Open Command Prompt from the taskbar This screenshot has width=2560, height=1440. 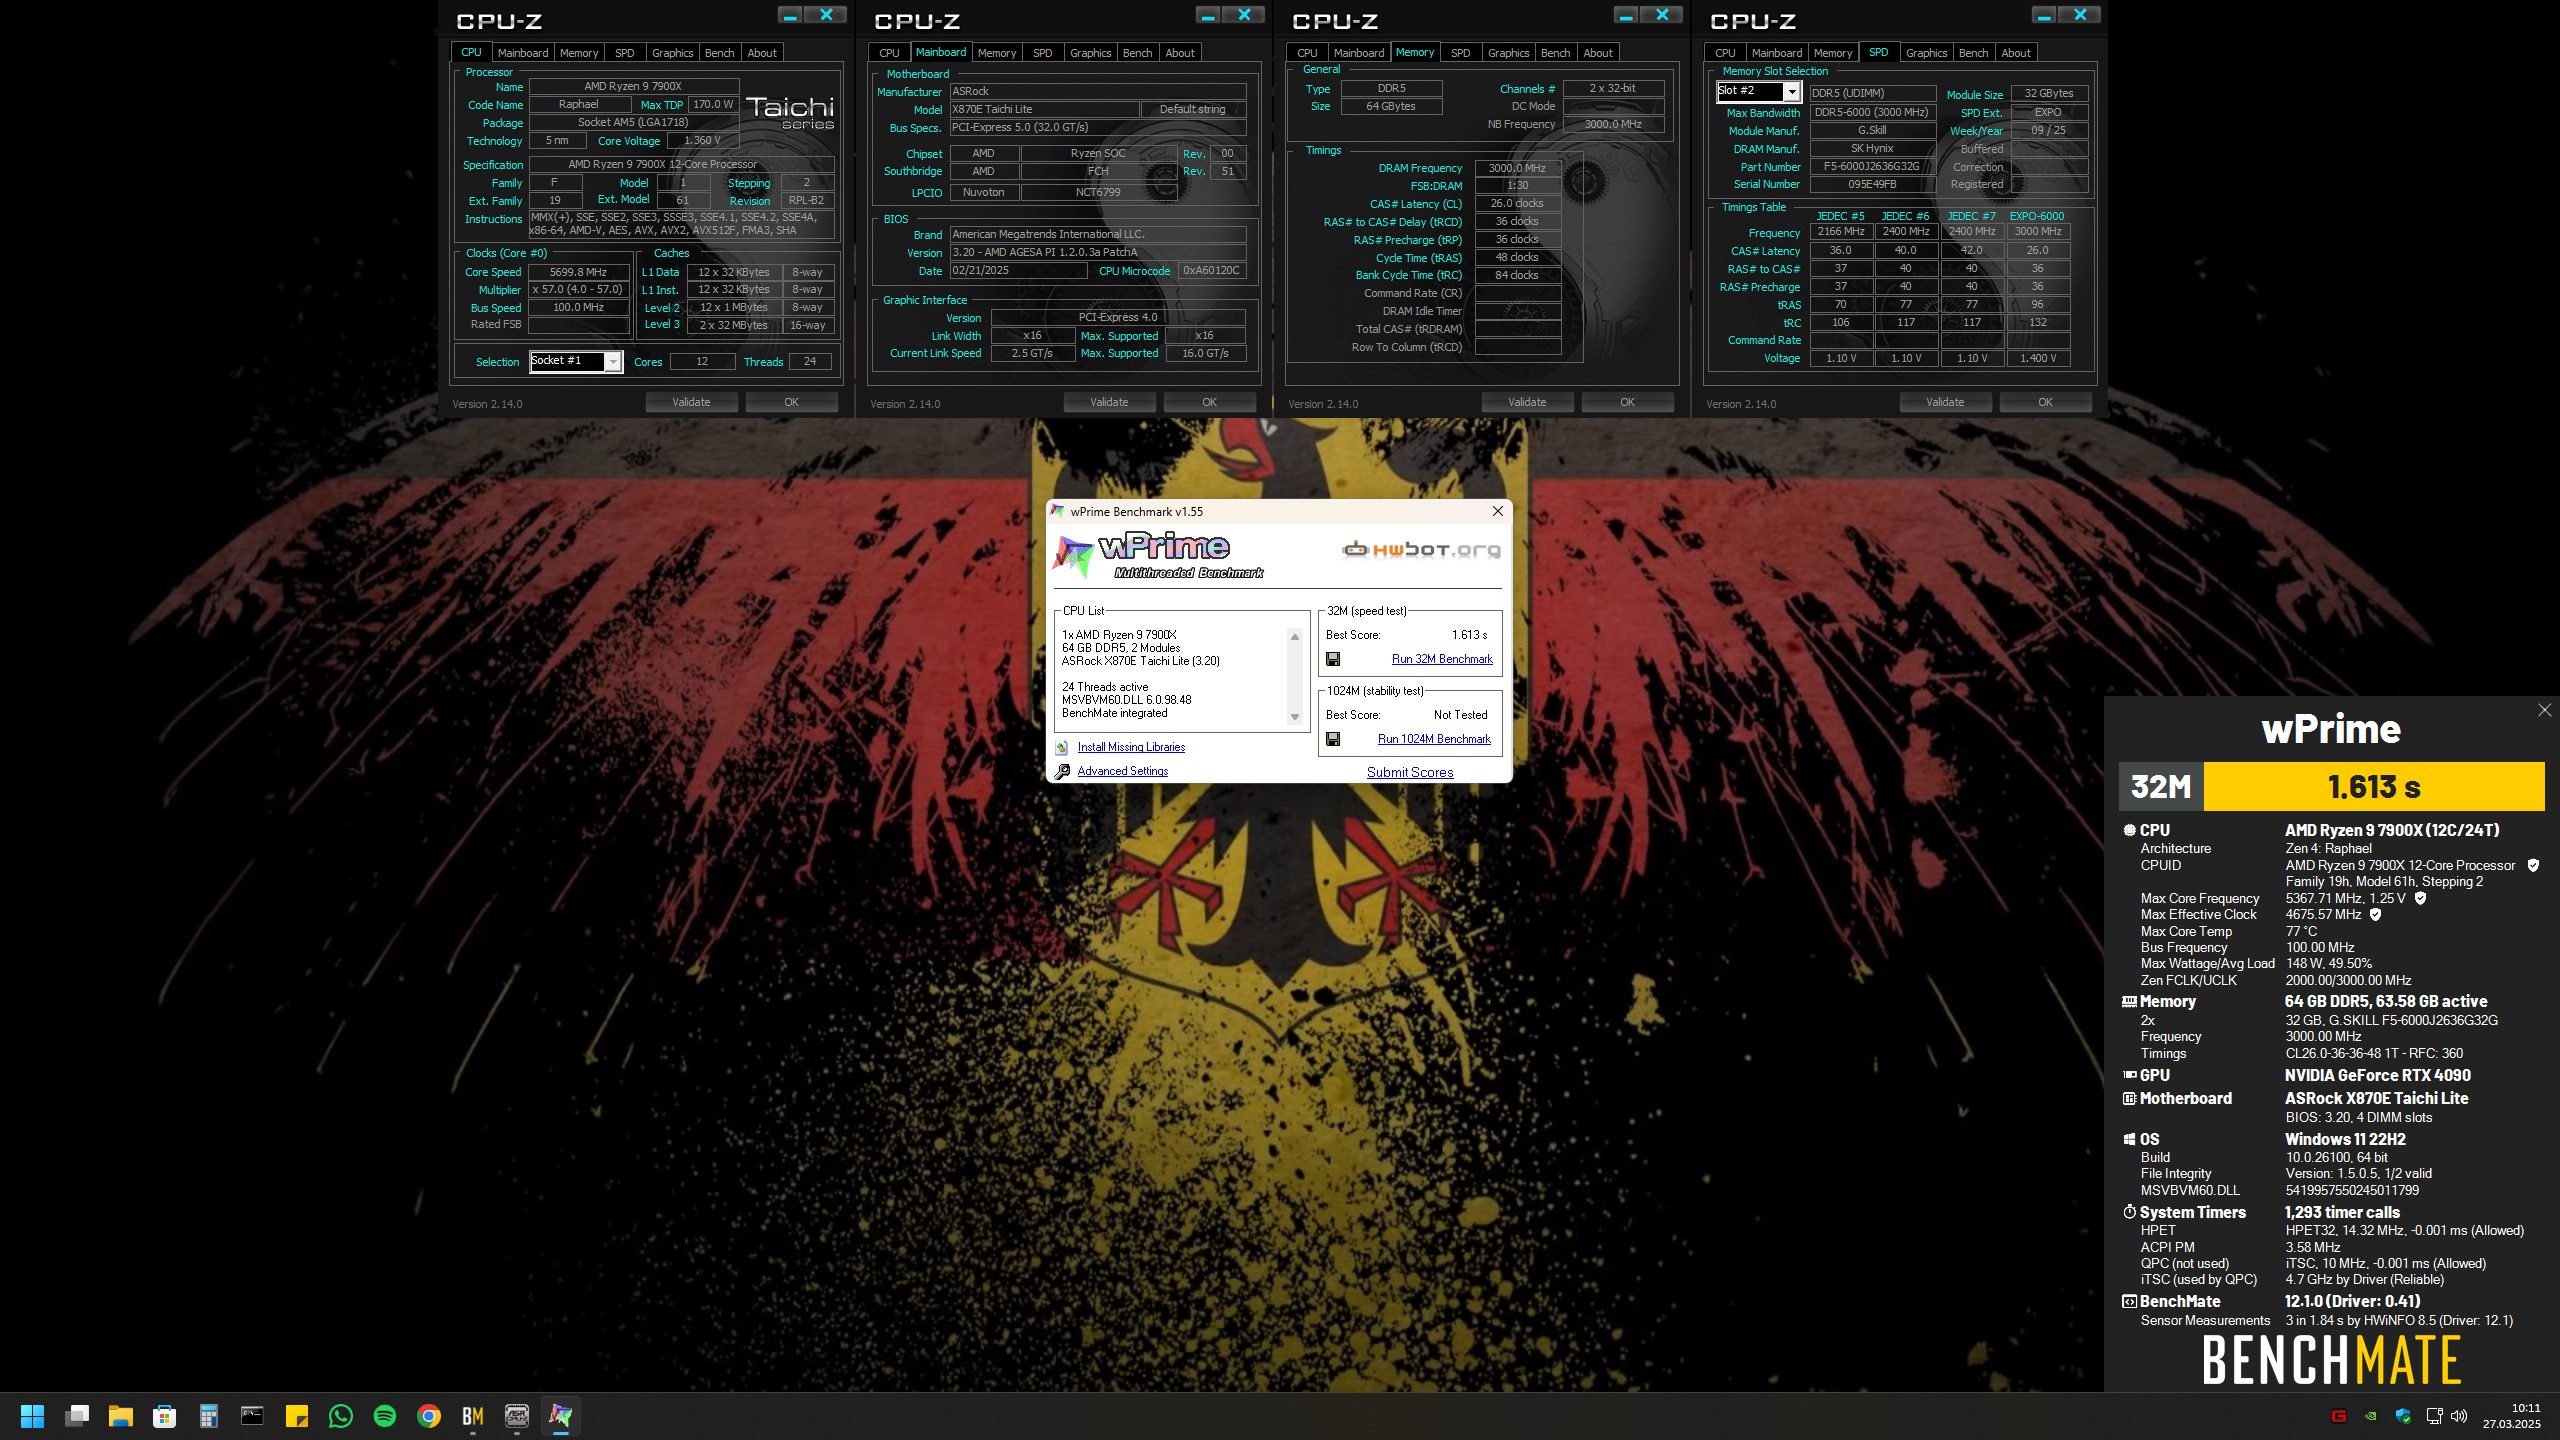pyautogui.click(x=253, y=1416)
